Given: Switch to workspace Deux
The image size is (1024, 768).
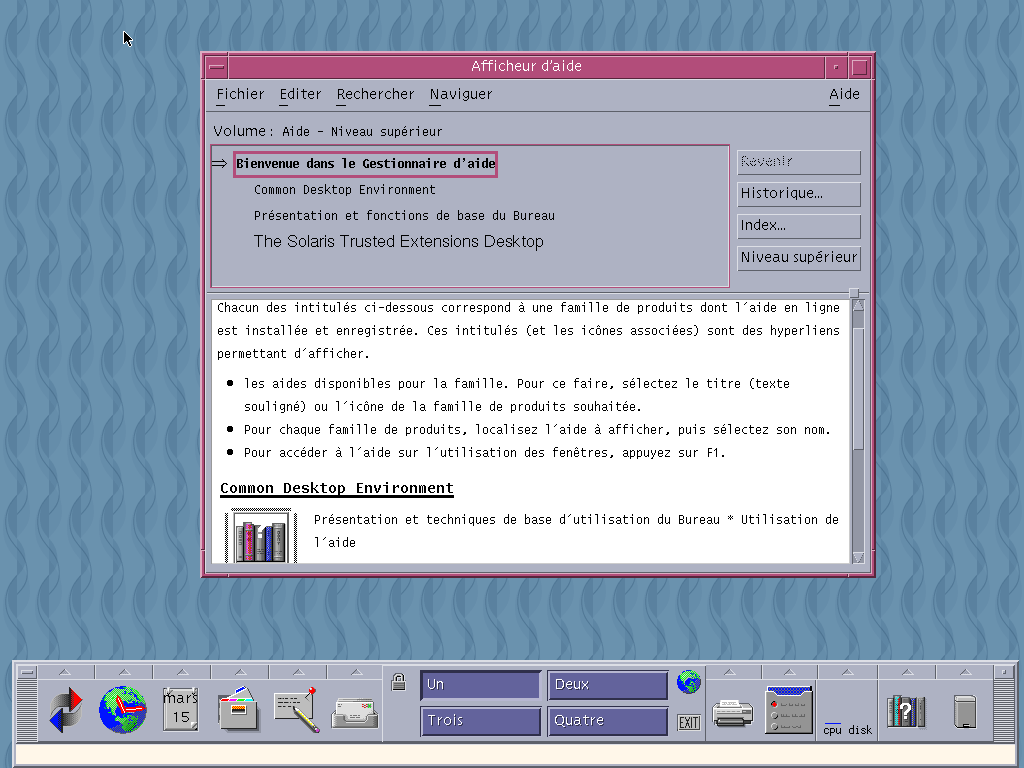Looking at the screenshot, I should [x=607, y=685].
